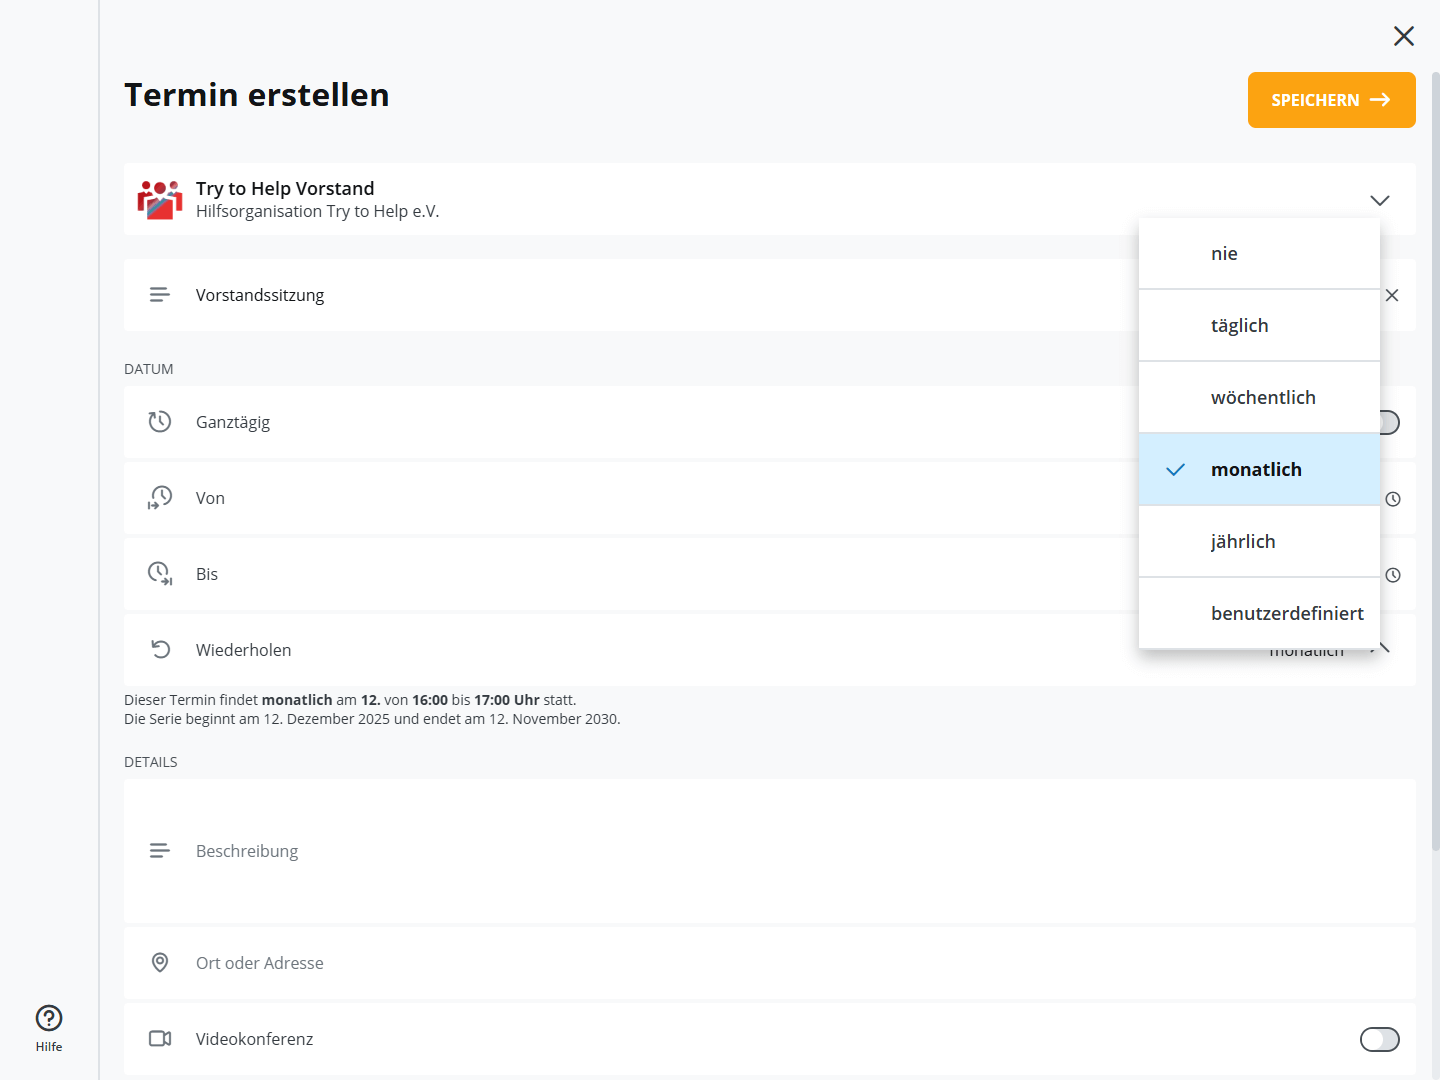
Task: Click the Wiederholen repeat arrow icon
Action: [x=160, y=650]
